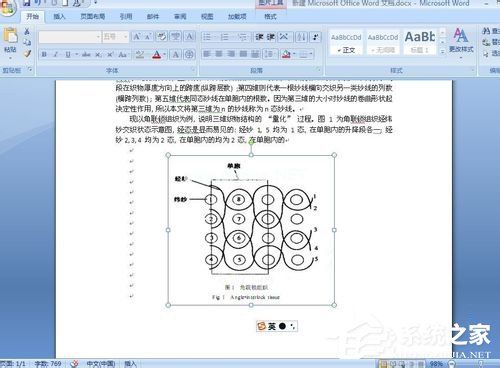
Task: Open the Change Case Aa icon
Action: 122,54
